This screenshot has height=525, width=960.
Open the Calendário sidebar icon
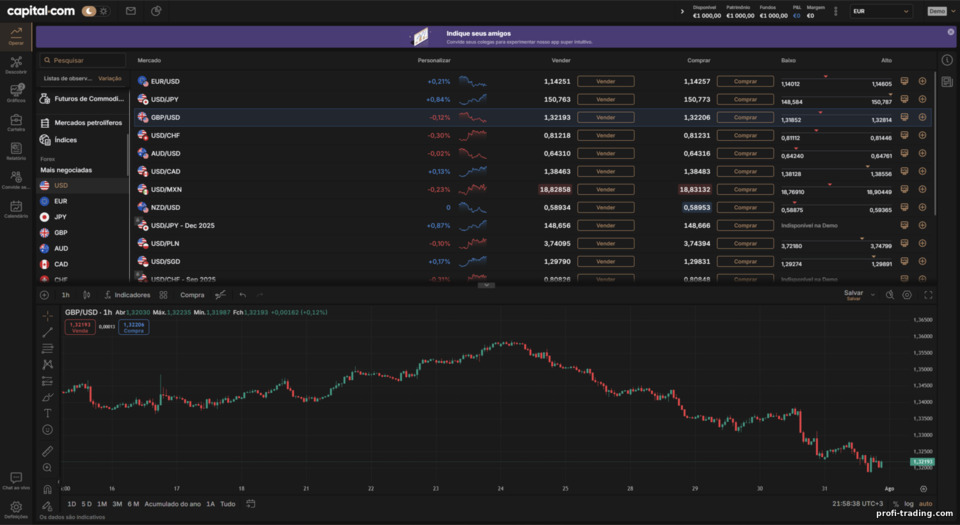pyautogui.click(x=16, y=209)
